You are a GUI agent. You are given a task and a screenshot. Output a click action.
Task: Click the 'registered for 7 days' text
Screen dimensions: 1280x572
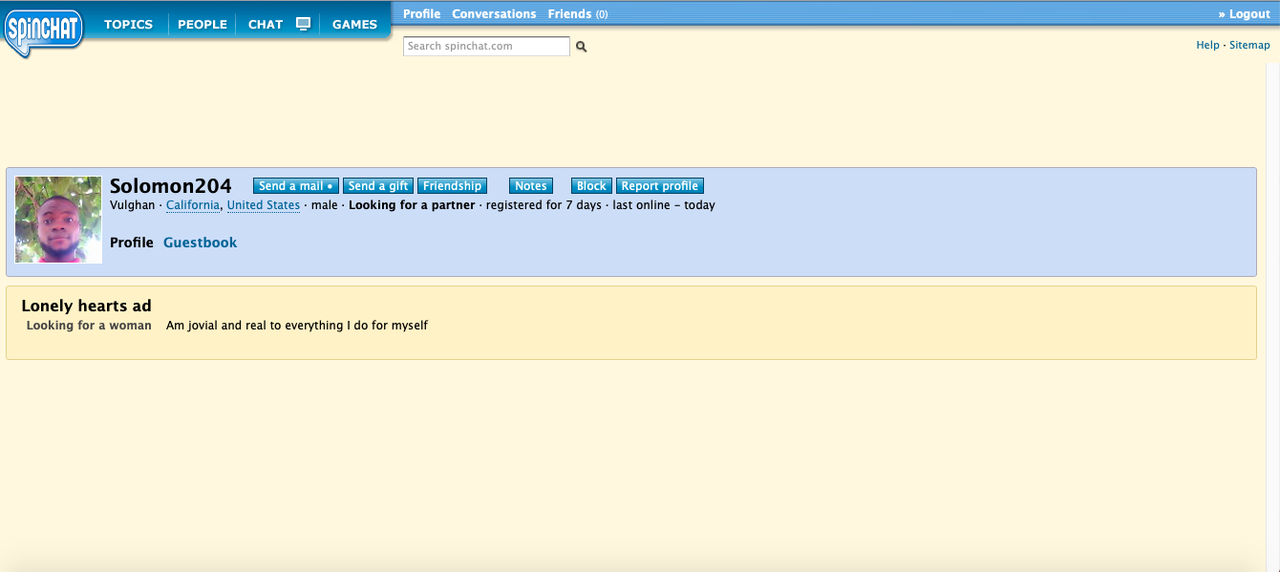(x=544, y=205)
